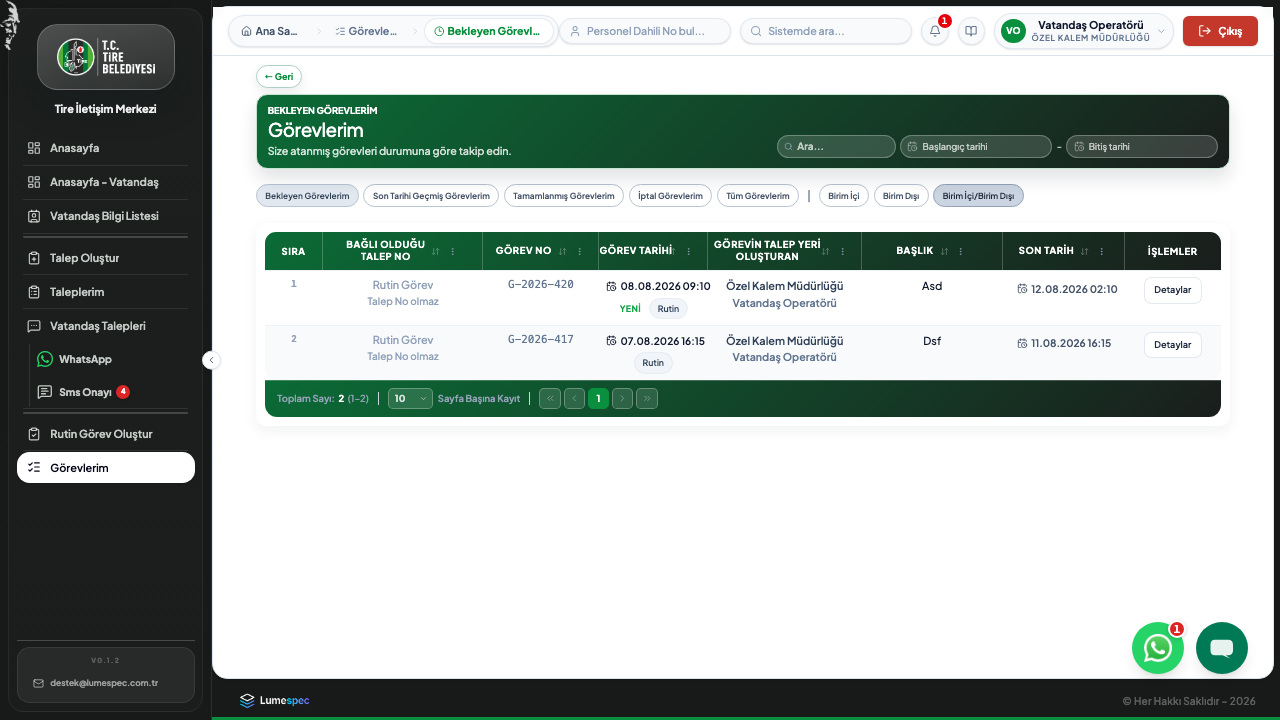Select the Tüm Görevlerim filter
This screenshot has height=720, width=1280.
coord(759,196)
